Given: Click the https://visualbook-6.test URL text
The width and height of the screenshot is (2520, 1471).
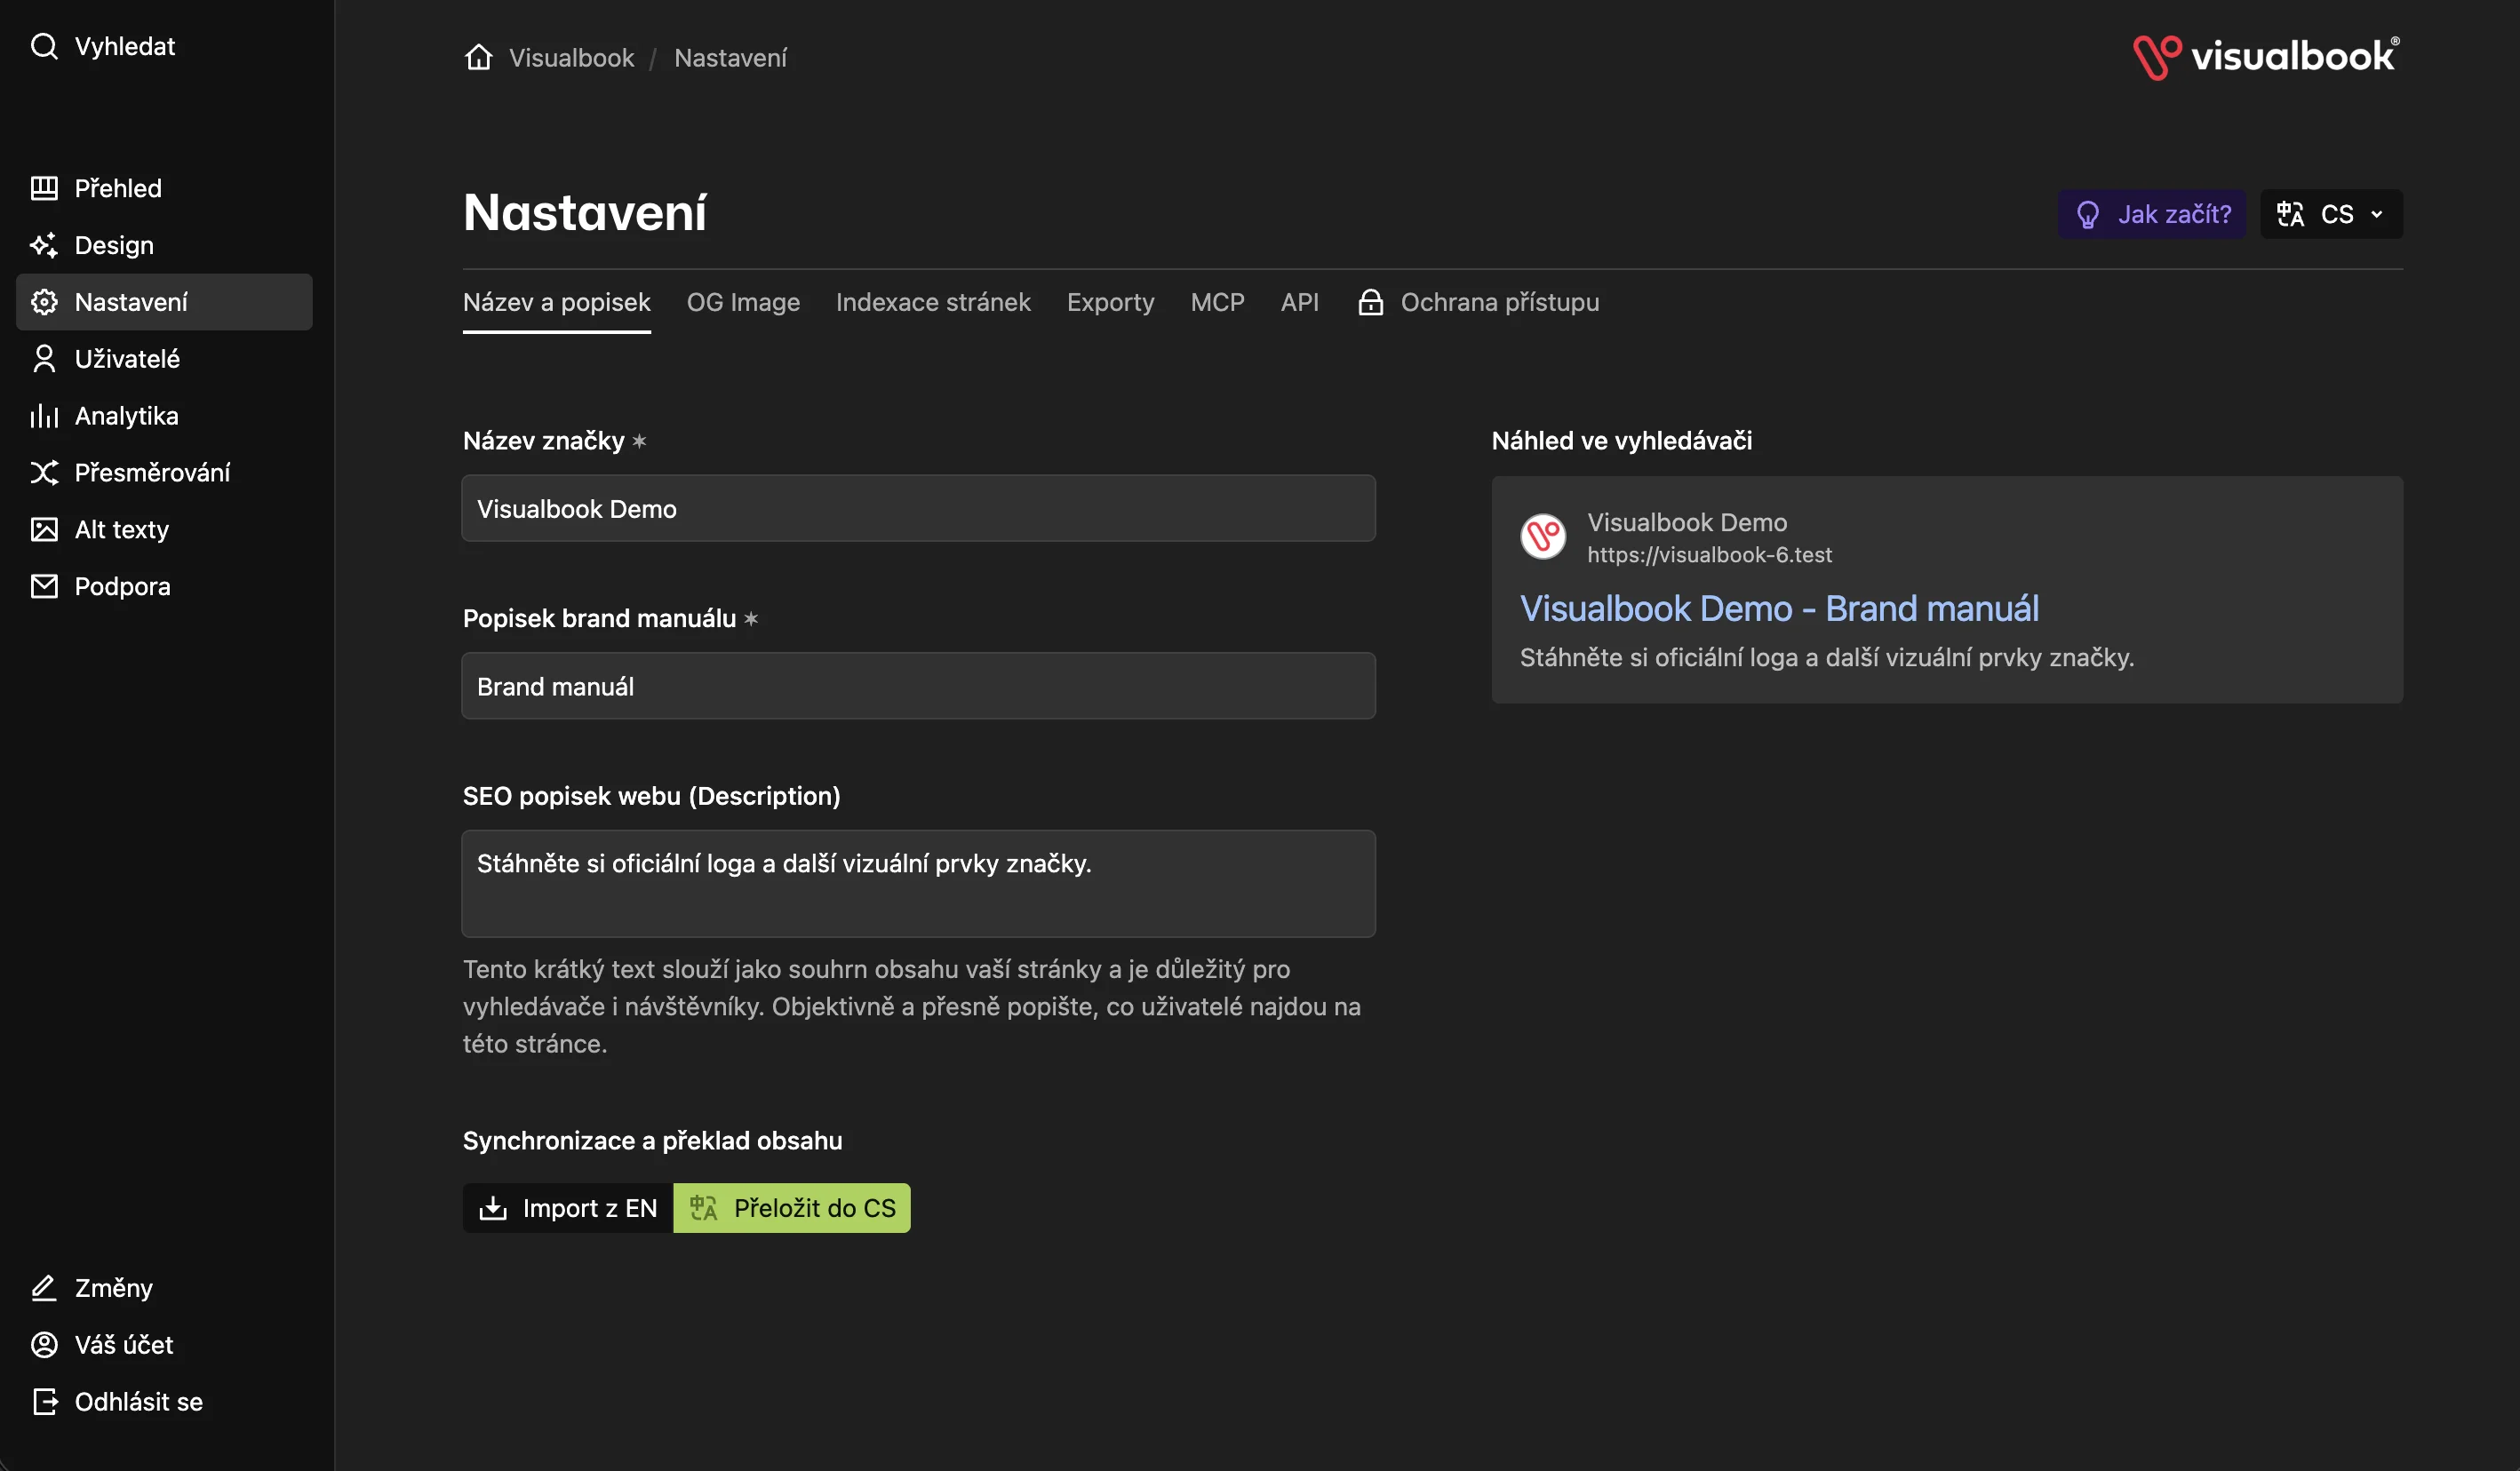Looking at the screenshot, I should tap(1709, 555).
